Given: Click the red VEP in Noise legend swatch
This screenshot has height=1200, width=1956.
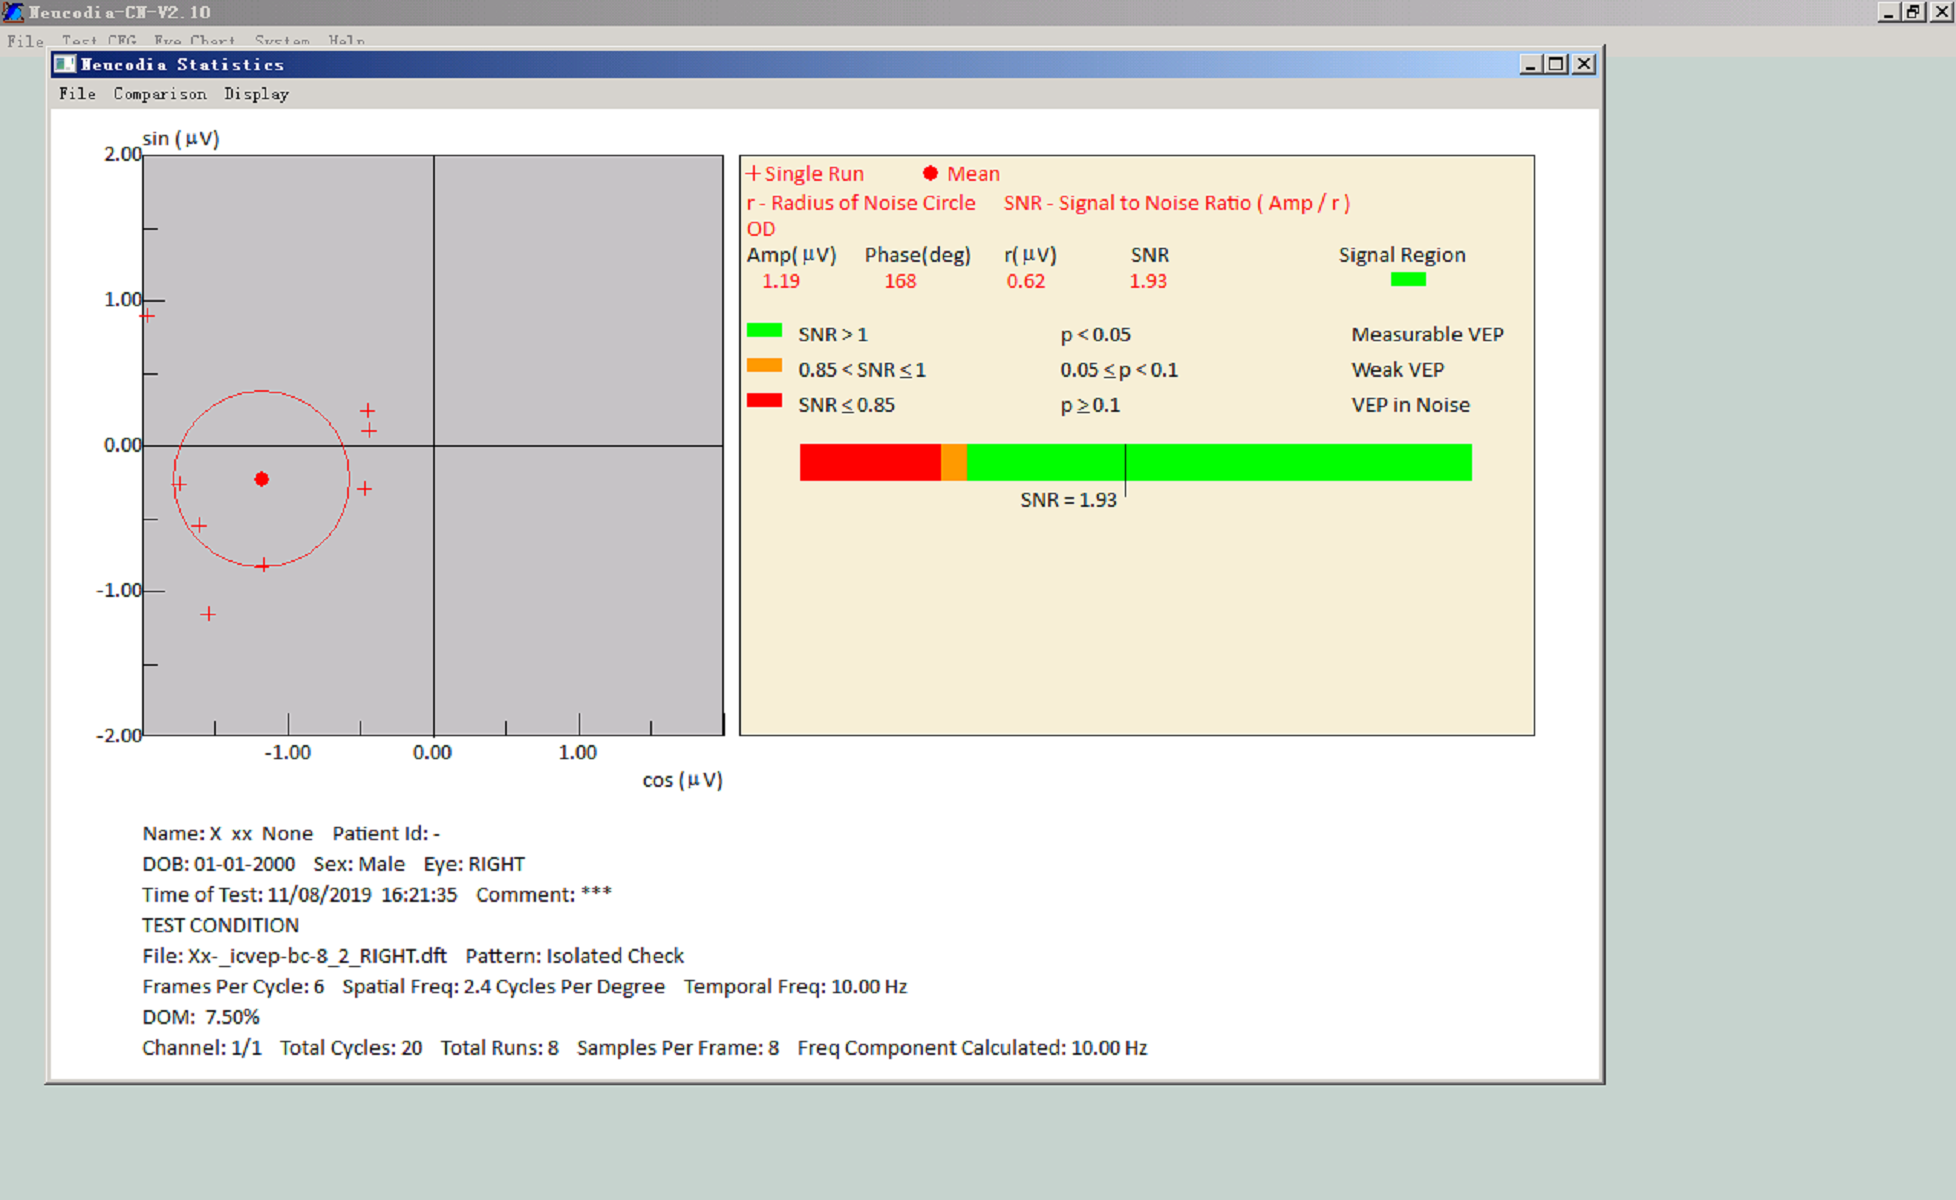Looking at the screenshot, I should pos(764,400).
